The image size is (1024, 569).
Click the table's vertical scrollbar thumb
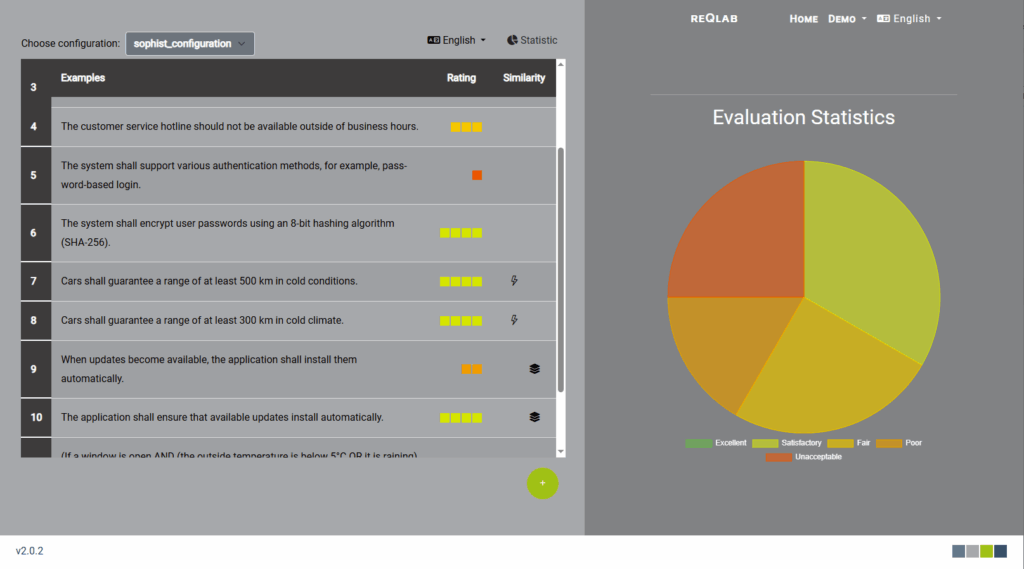click(x=560, y=270)
